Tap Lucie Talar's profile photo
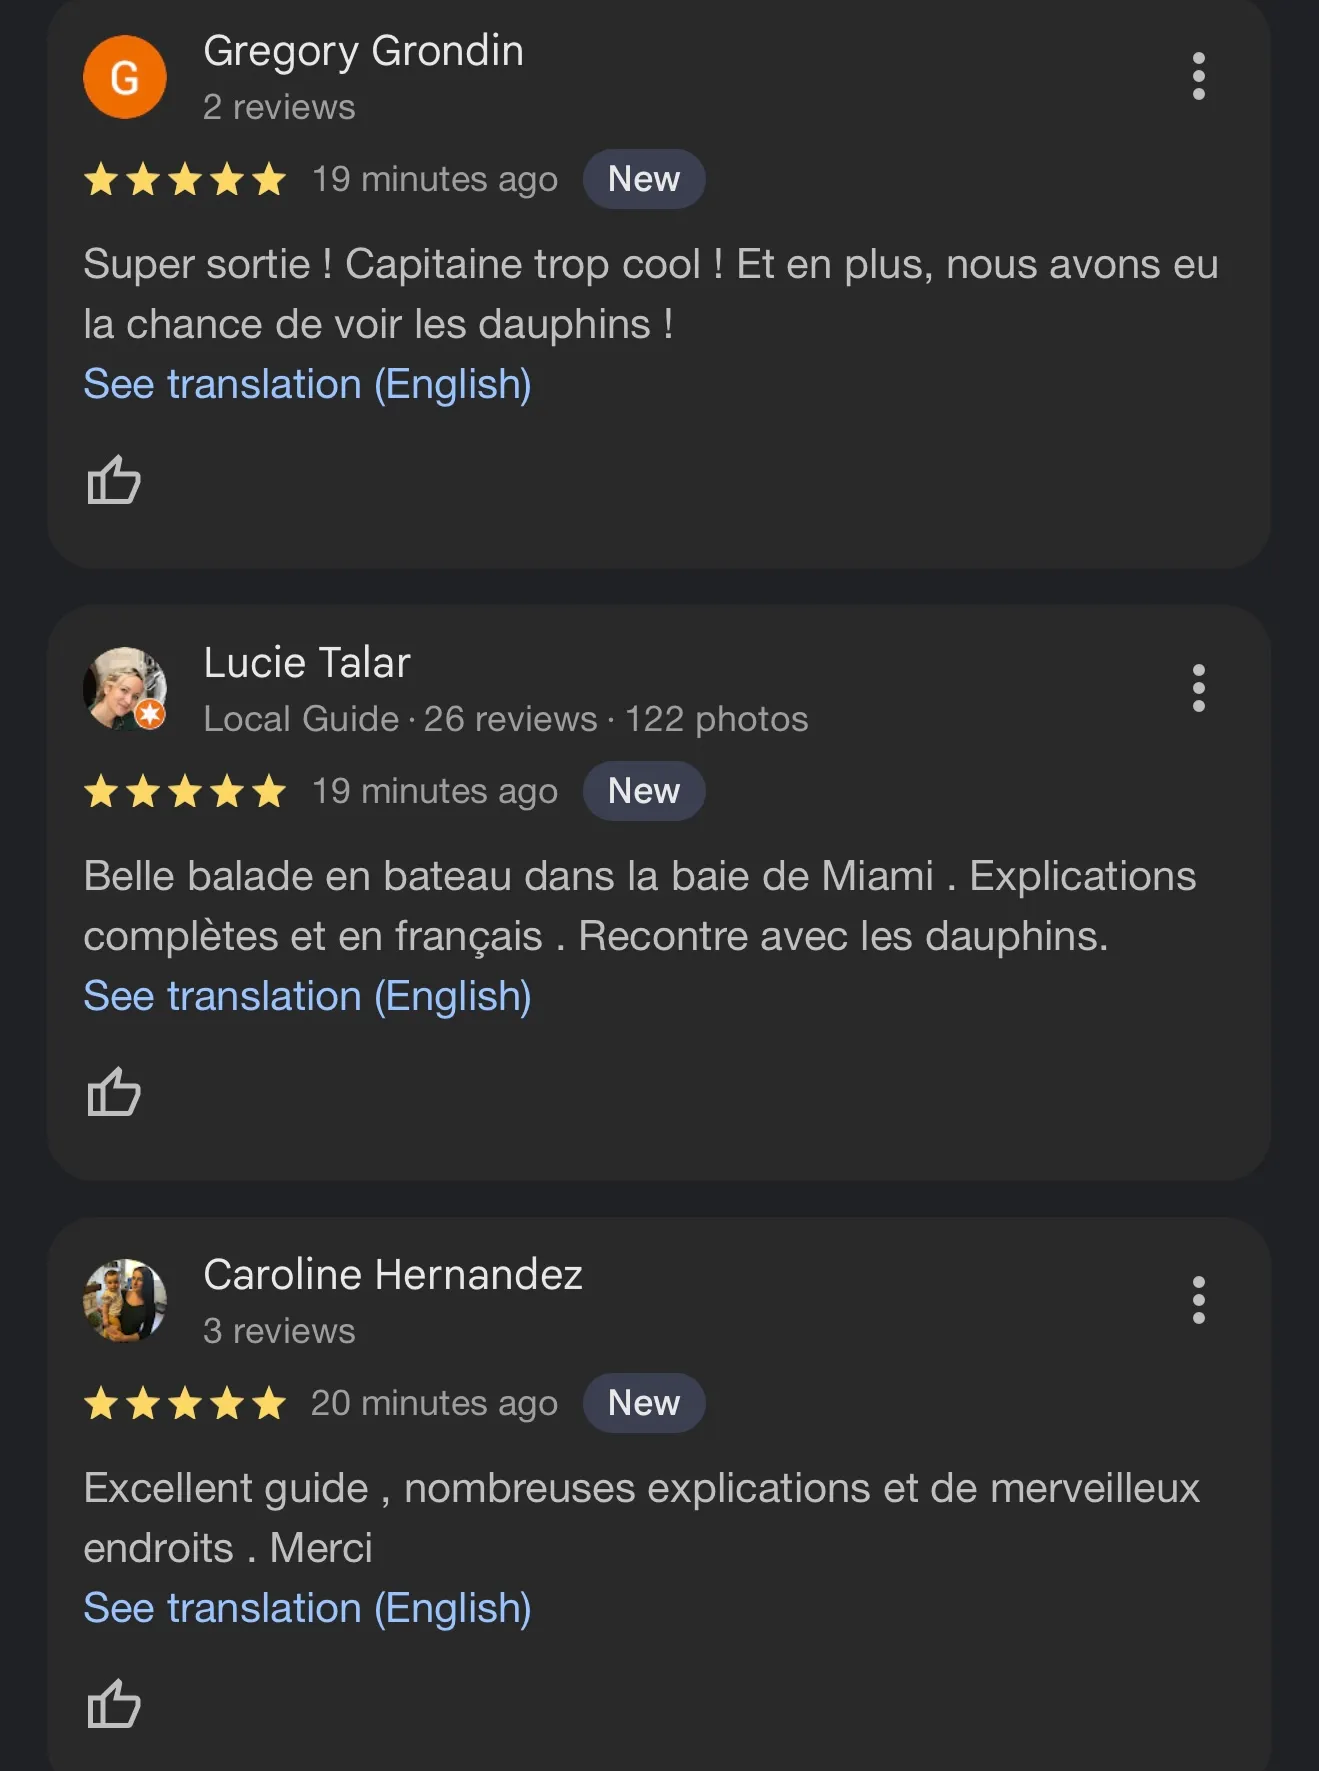 pyautogui.click(x=125, y=689)
